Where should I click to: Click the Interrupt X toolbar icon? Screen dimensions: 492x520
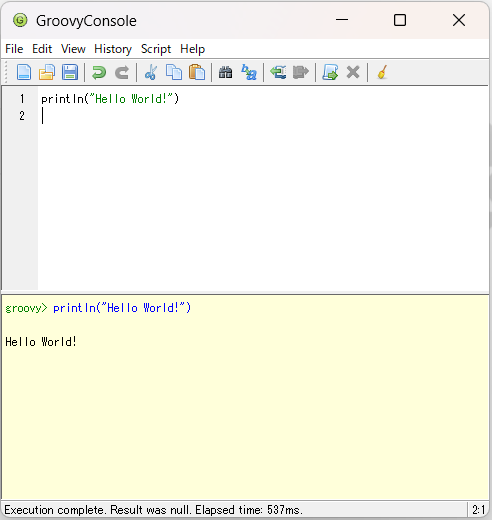353,72
